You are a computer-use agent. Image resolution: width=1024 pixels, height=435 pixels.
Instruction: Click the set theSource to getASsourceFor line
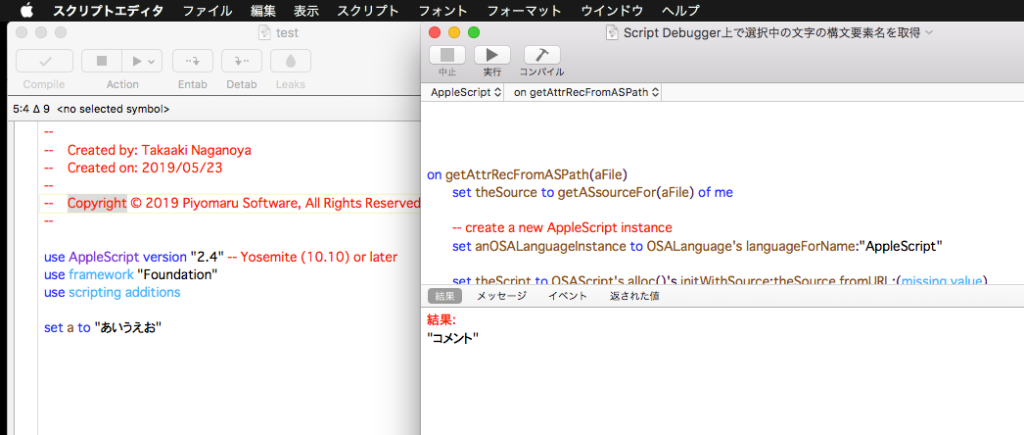tap(592, 193)
